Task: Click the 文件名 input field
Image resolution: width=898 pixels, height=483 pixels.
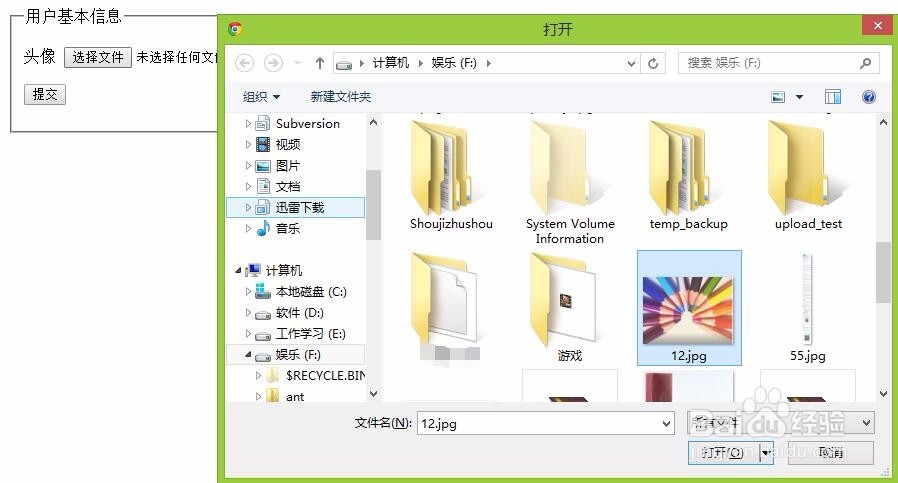Action: point(544,423)
